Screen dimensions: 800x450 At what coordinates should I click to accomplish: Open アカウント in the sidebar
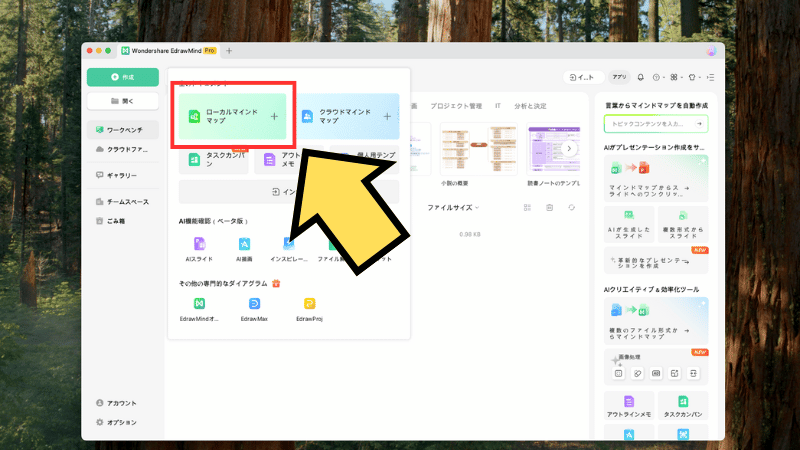click(117, 403)
